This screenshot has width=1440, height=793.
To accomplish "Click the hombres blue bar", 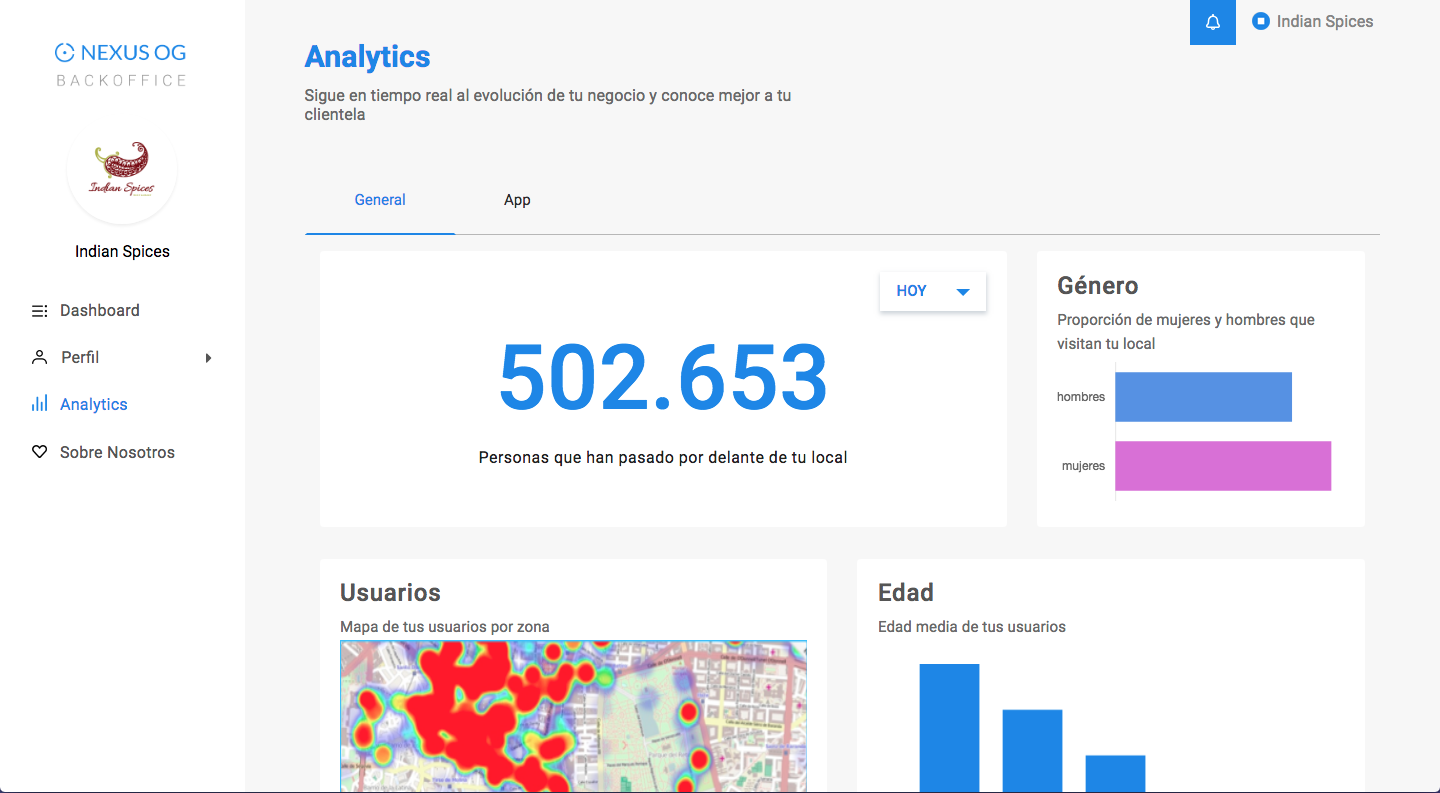I will pyautogui.click(x=1204, y=397).
